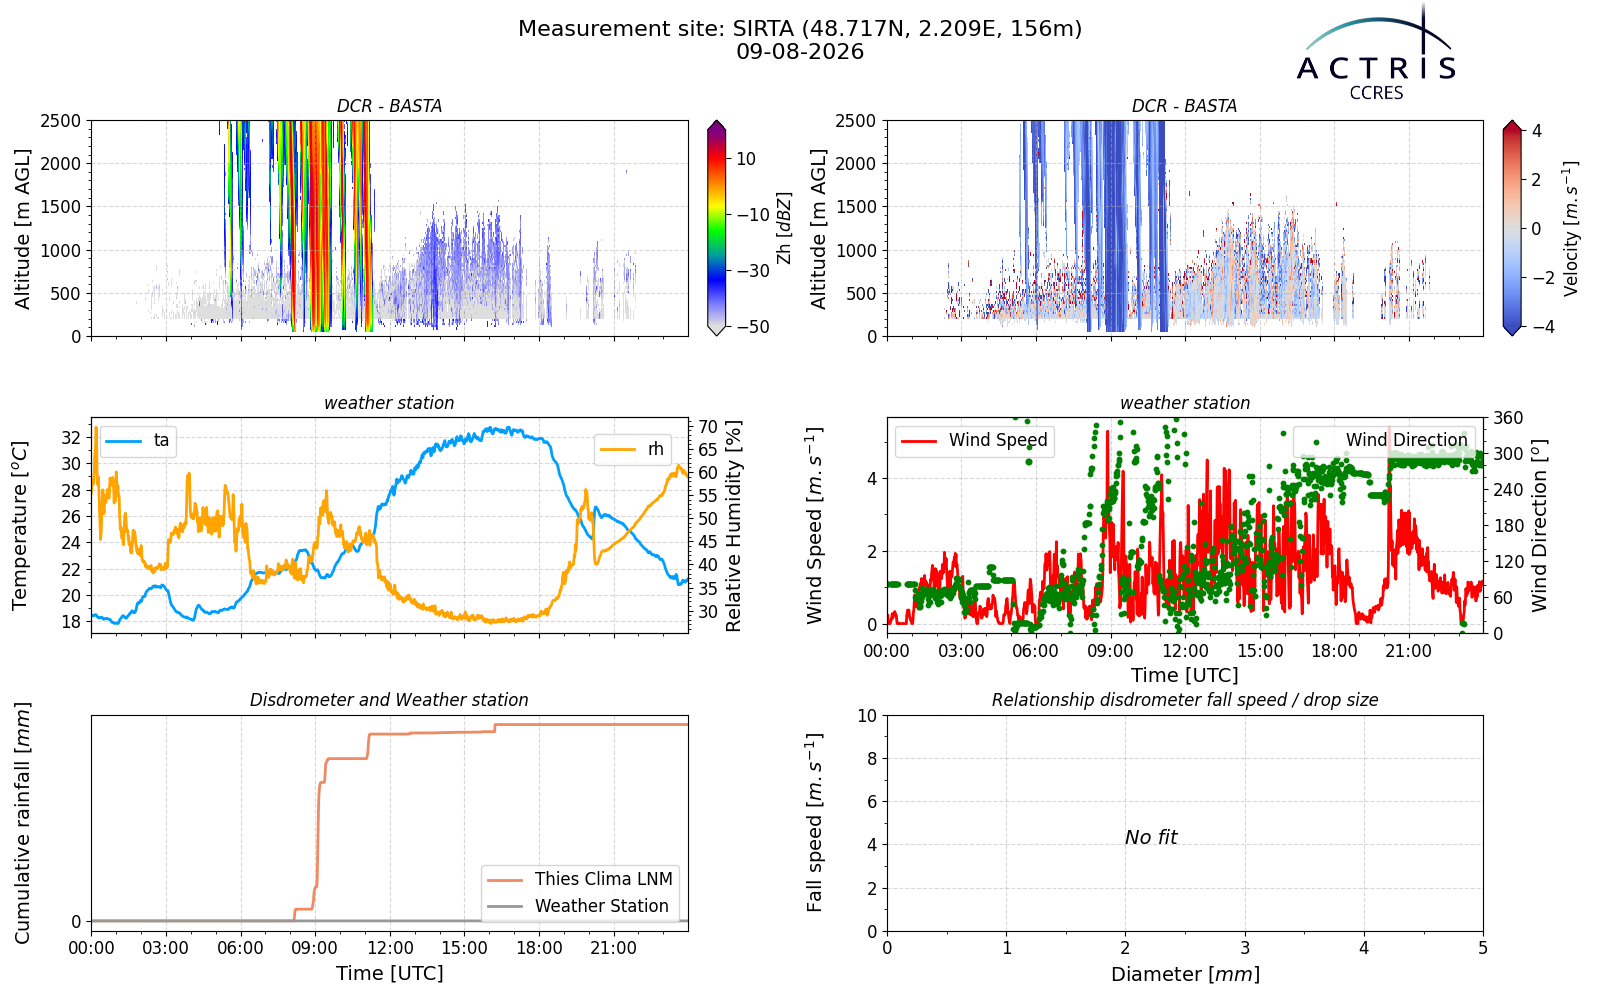
Task: Click the 'Disdrometer and Weather station' title
Action: (389, 700)
